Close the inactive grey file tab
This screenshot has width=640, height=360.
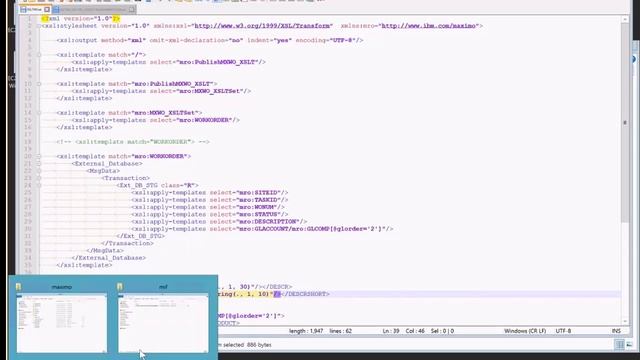coord(131,9)
